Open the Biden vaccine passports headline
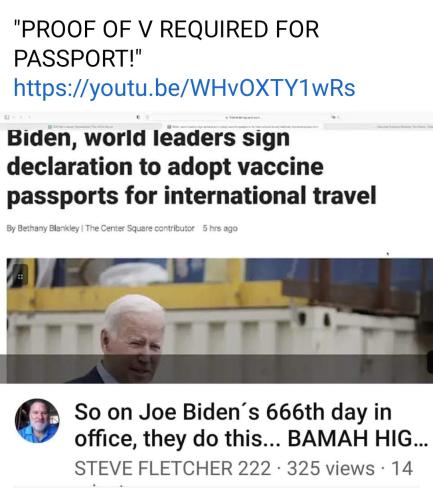Image resolution: width=433 pixels, height=500 pixels. [x=192, y=167]
